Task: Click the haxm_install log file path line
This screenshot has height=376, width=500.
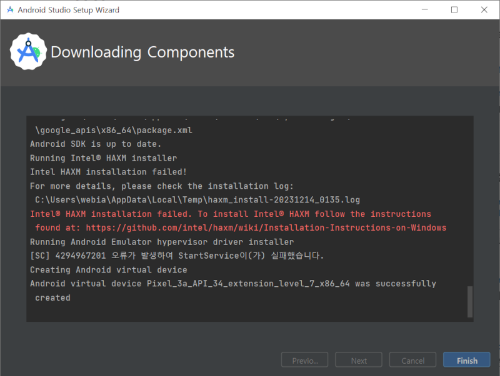Action: (x=197, y=200)
